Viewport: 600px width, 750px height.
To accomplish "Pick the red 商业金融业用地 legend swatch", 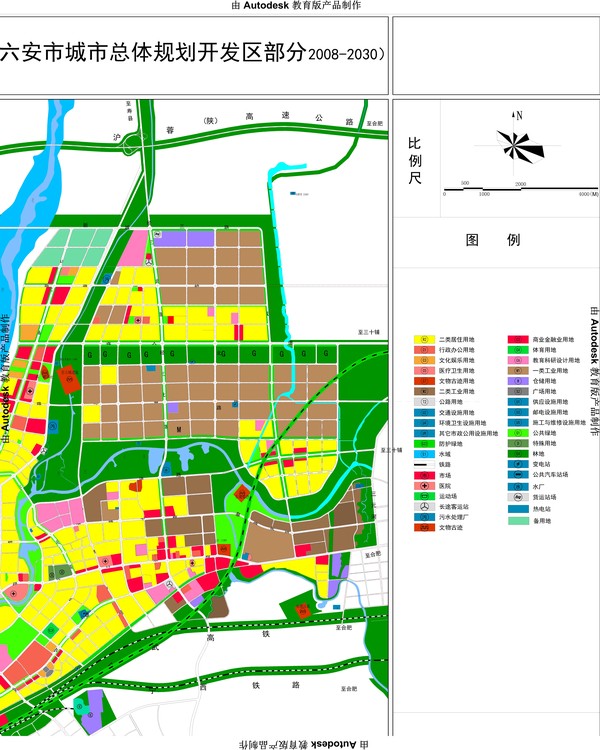I will (518, 340).
